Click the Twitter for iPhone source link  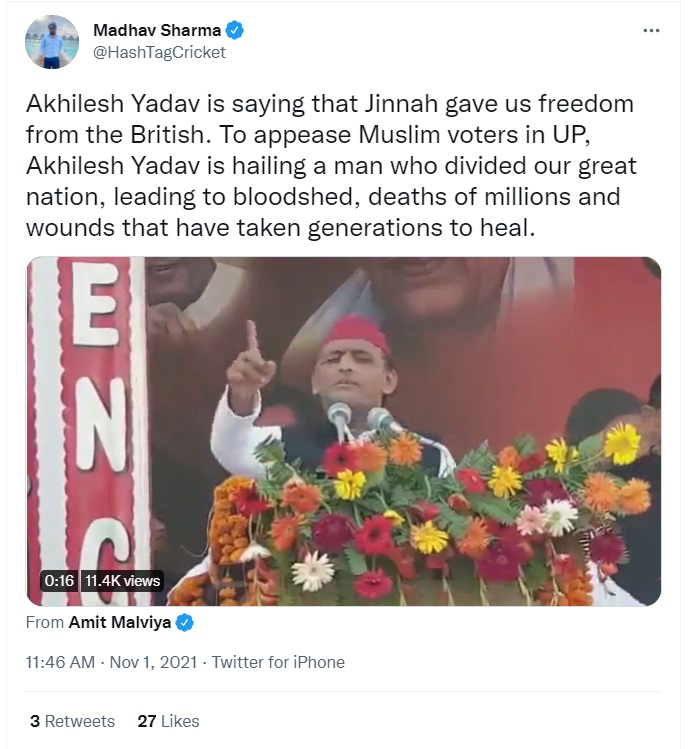point(278,662)
